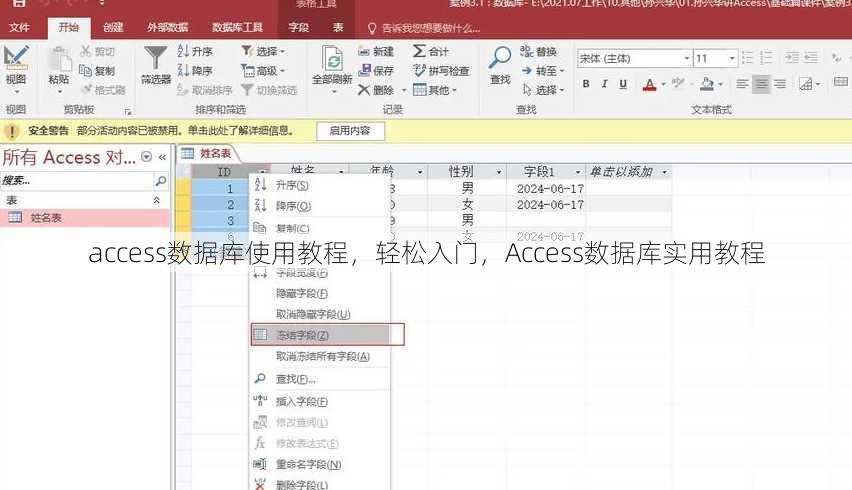
Task: Open the 文件 (File) tab
Action: click(x=19, y=27)
